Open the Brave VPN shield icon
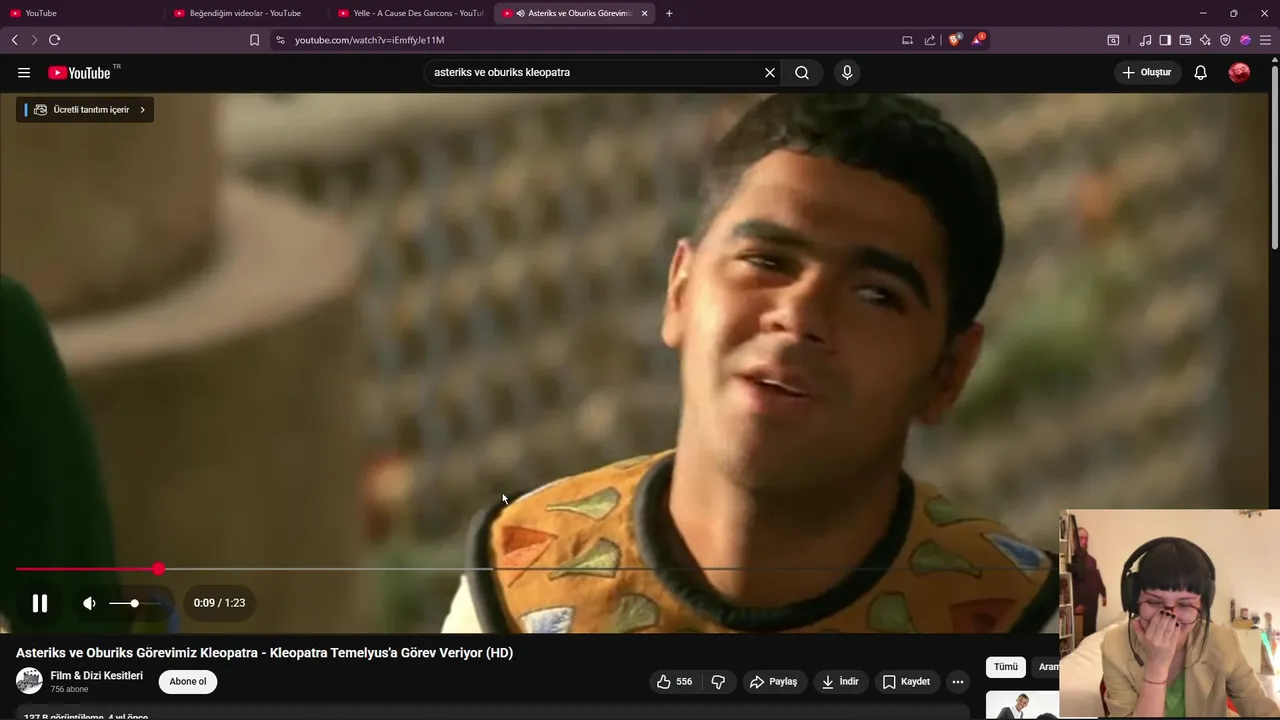Screen dimensions: 1280x720 (x=1225, y=40)
